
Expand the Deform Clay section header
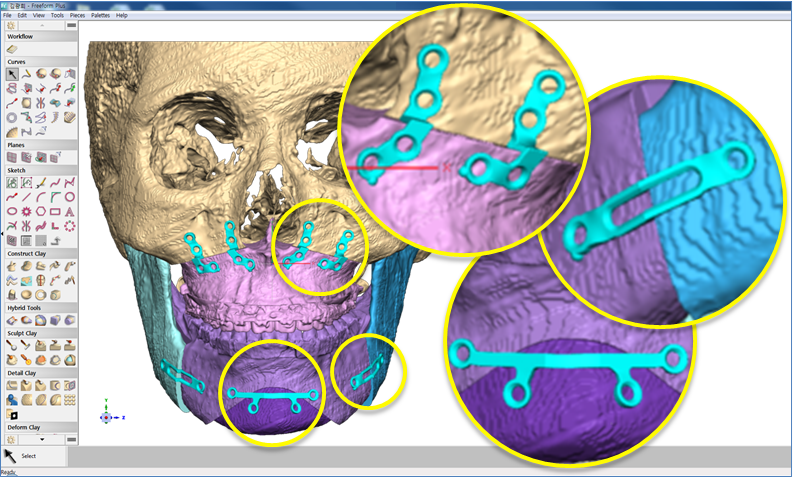[22, 427]
